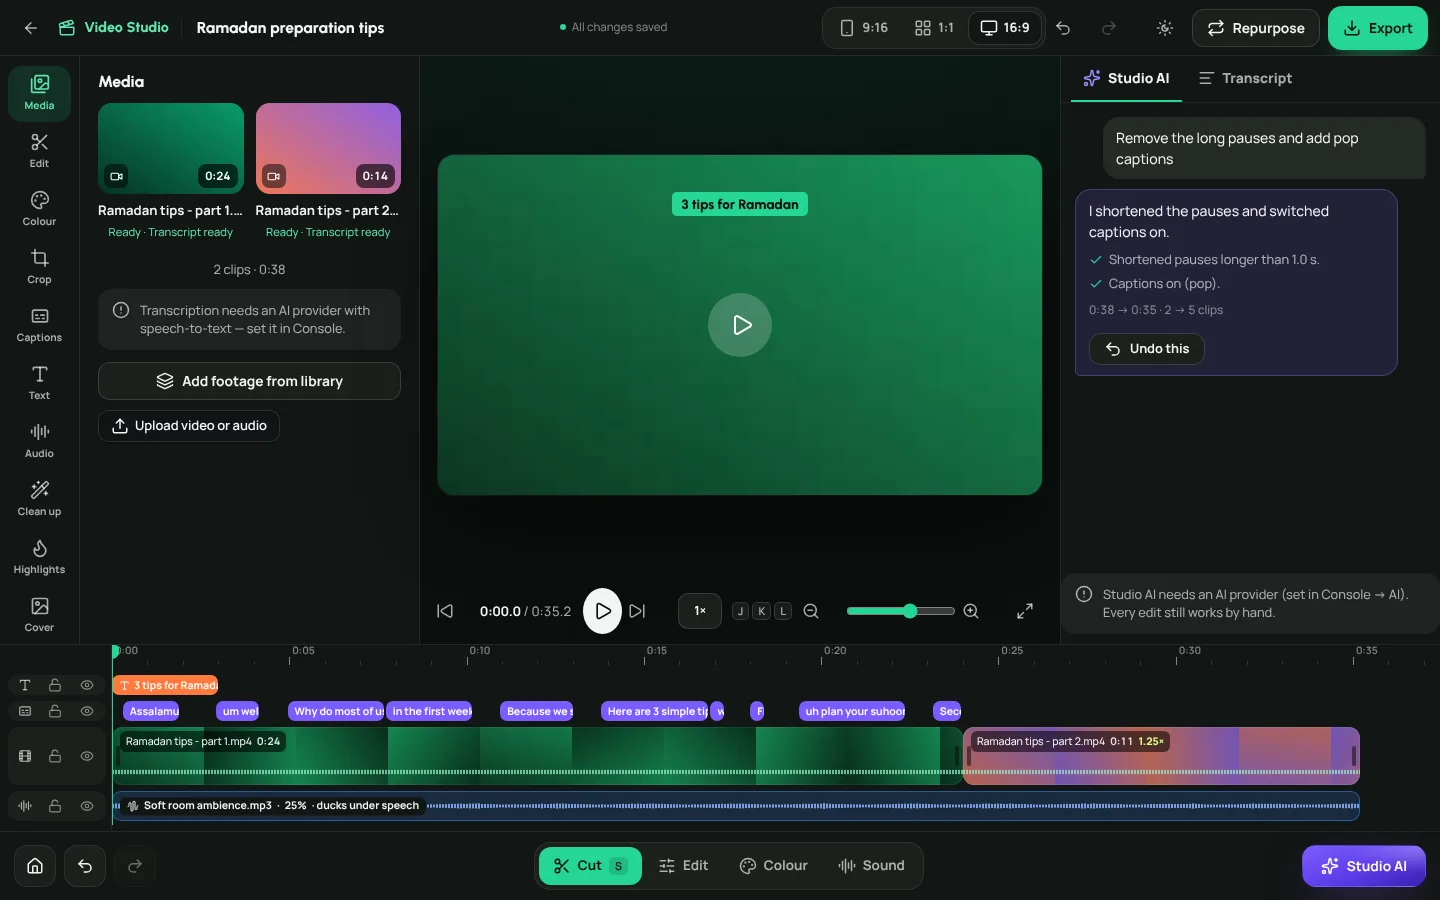Select the Text tool in sidebar
Screen dimensions: 1440x900
coord(39,383)
